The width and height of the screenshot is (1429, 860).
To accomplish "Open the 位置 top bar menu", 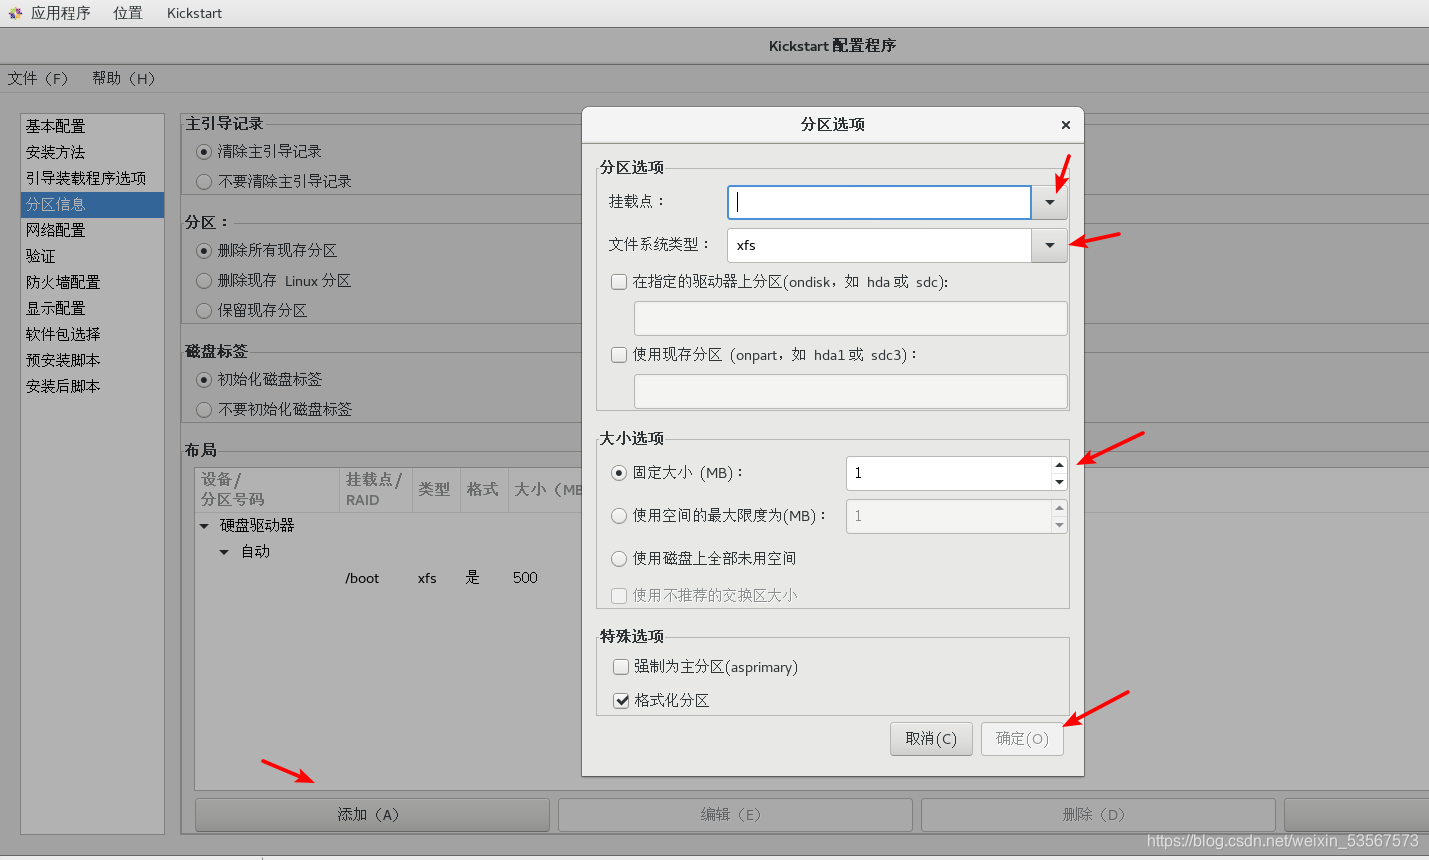I will tap(128, 13).
